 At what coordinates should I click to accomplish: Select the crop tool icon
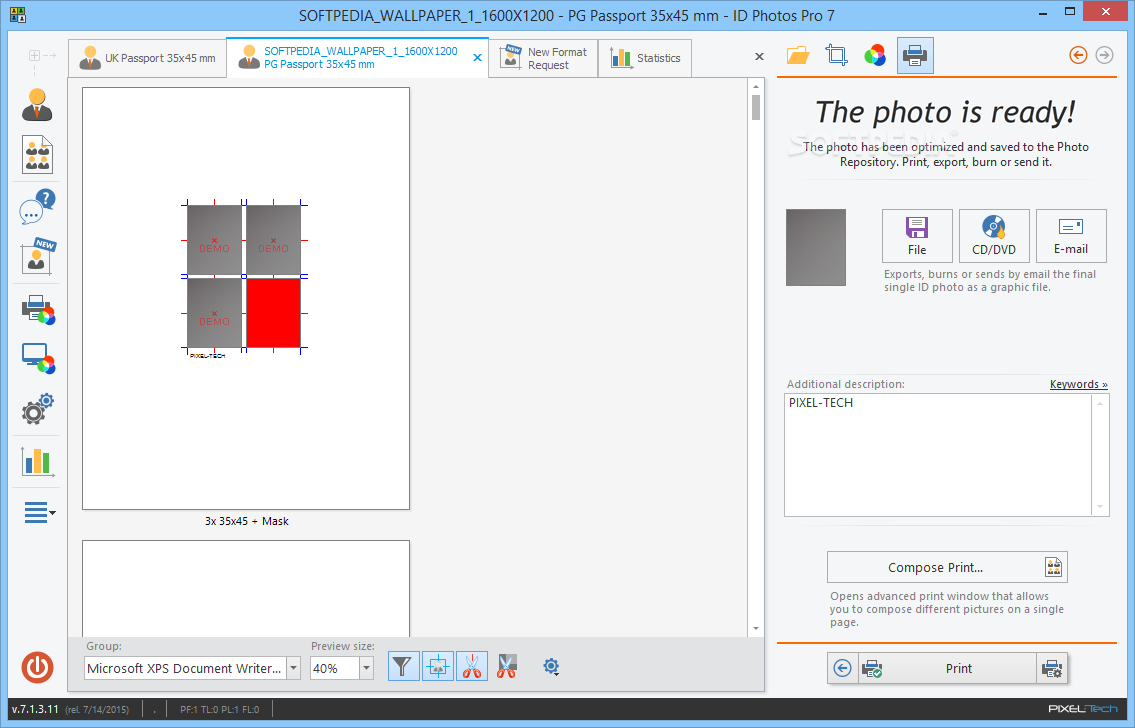pos(837,56)
